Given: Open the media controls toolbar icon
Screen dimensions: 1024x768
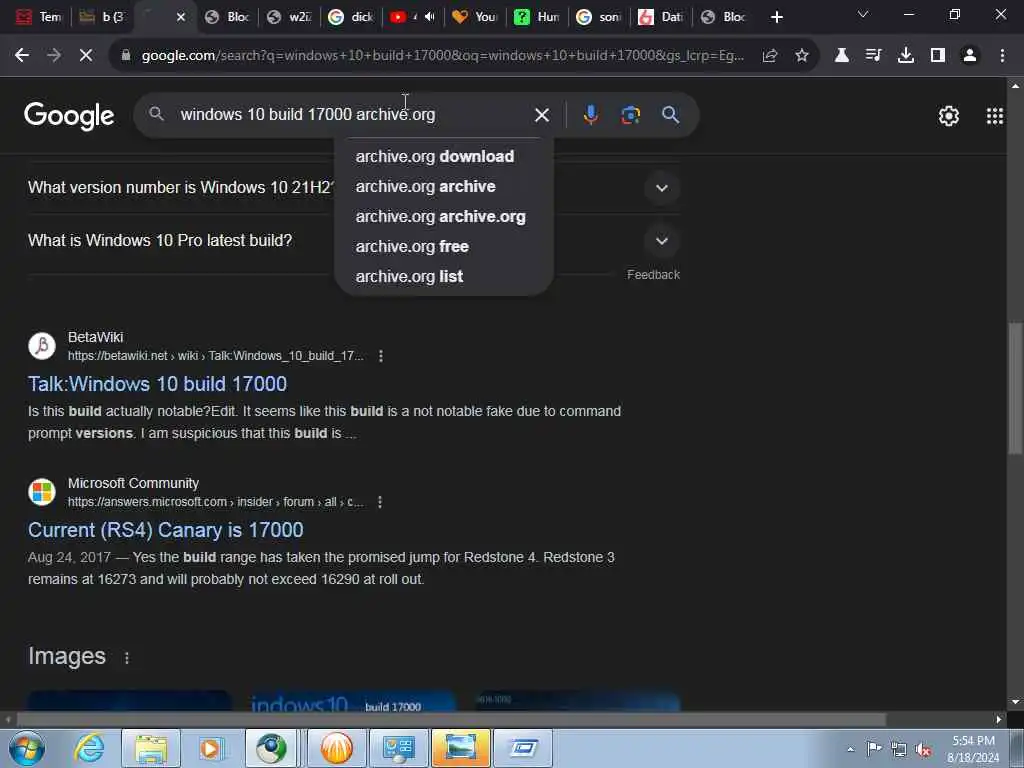Looking at the screenshot, I should pyautogui.click(x=873, y=56).
